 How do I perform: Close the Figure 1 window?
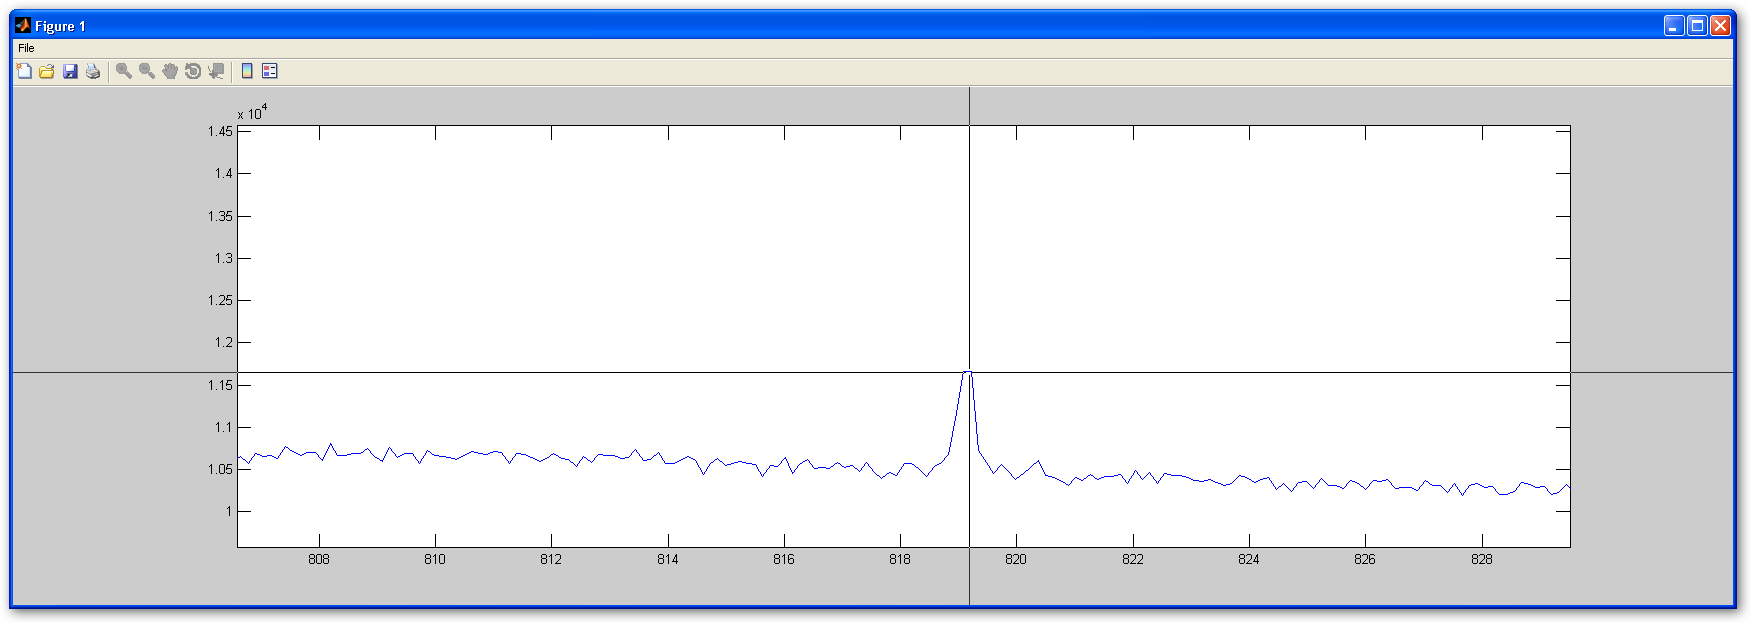1720,25
